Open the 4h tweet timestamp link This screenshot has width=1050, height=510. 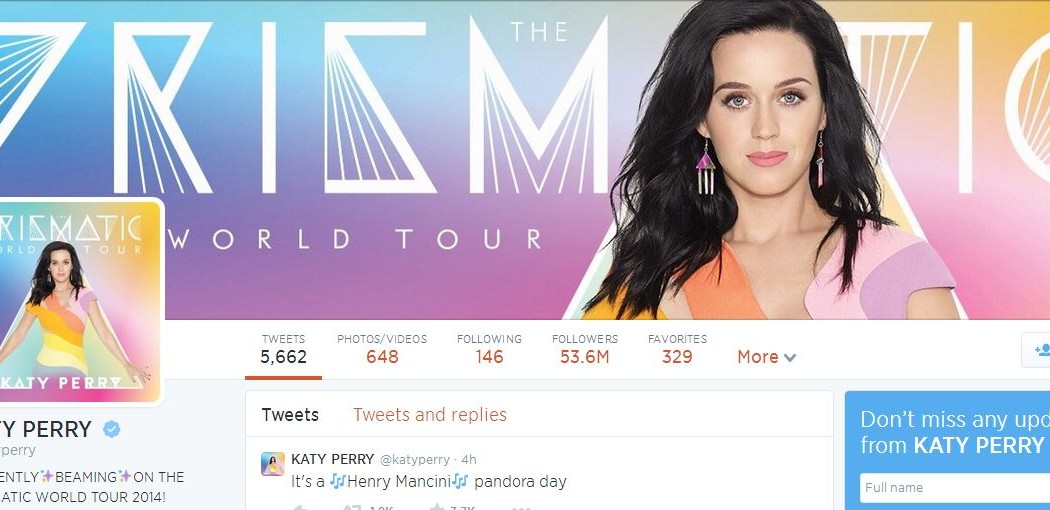(469, 460)
